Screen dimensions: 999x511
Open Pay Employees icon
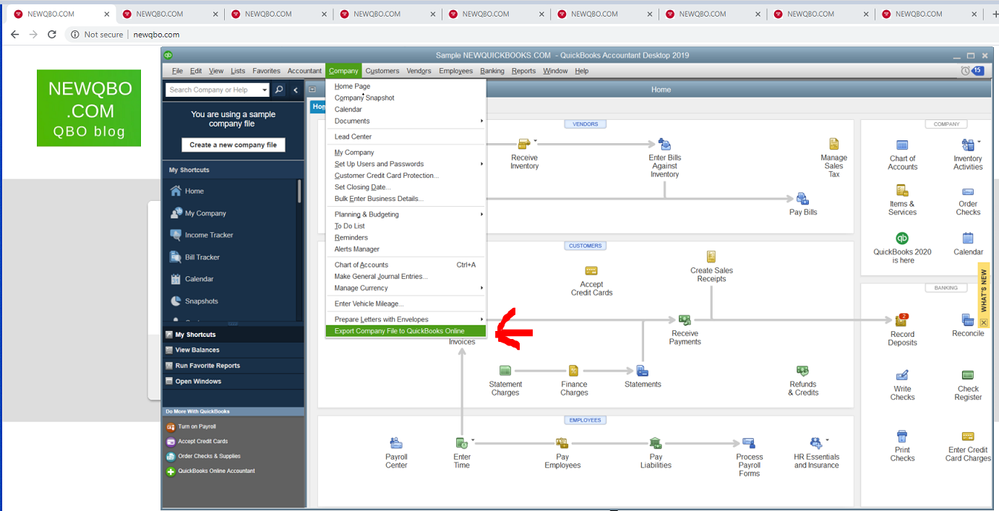pyautogui.click(x=562, y=443)
